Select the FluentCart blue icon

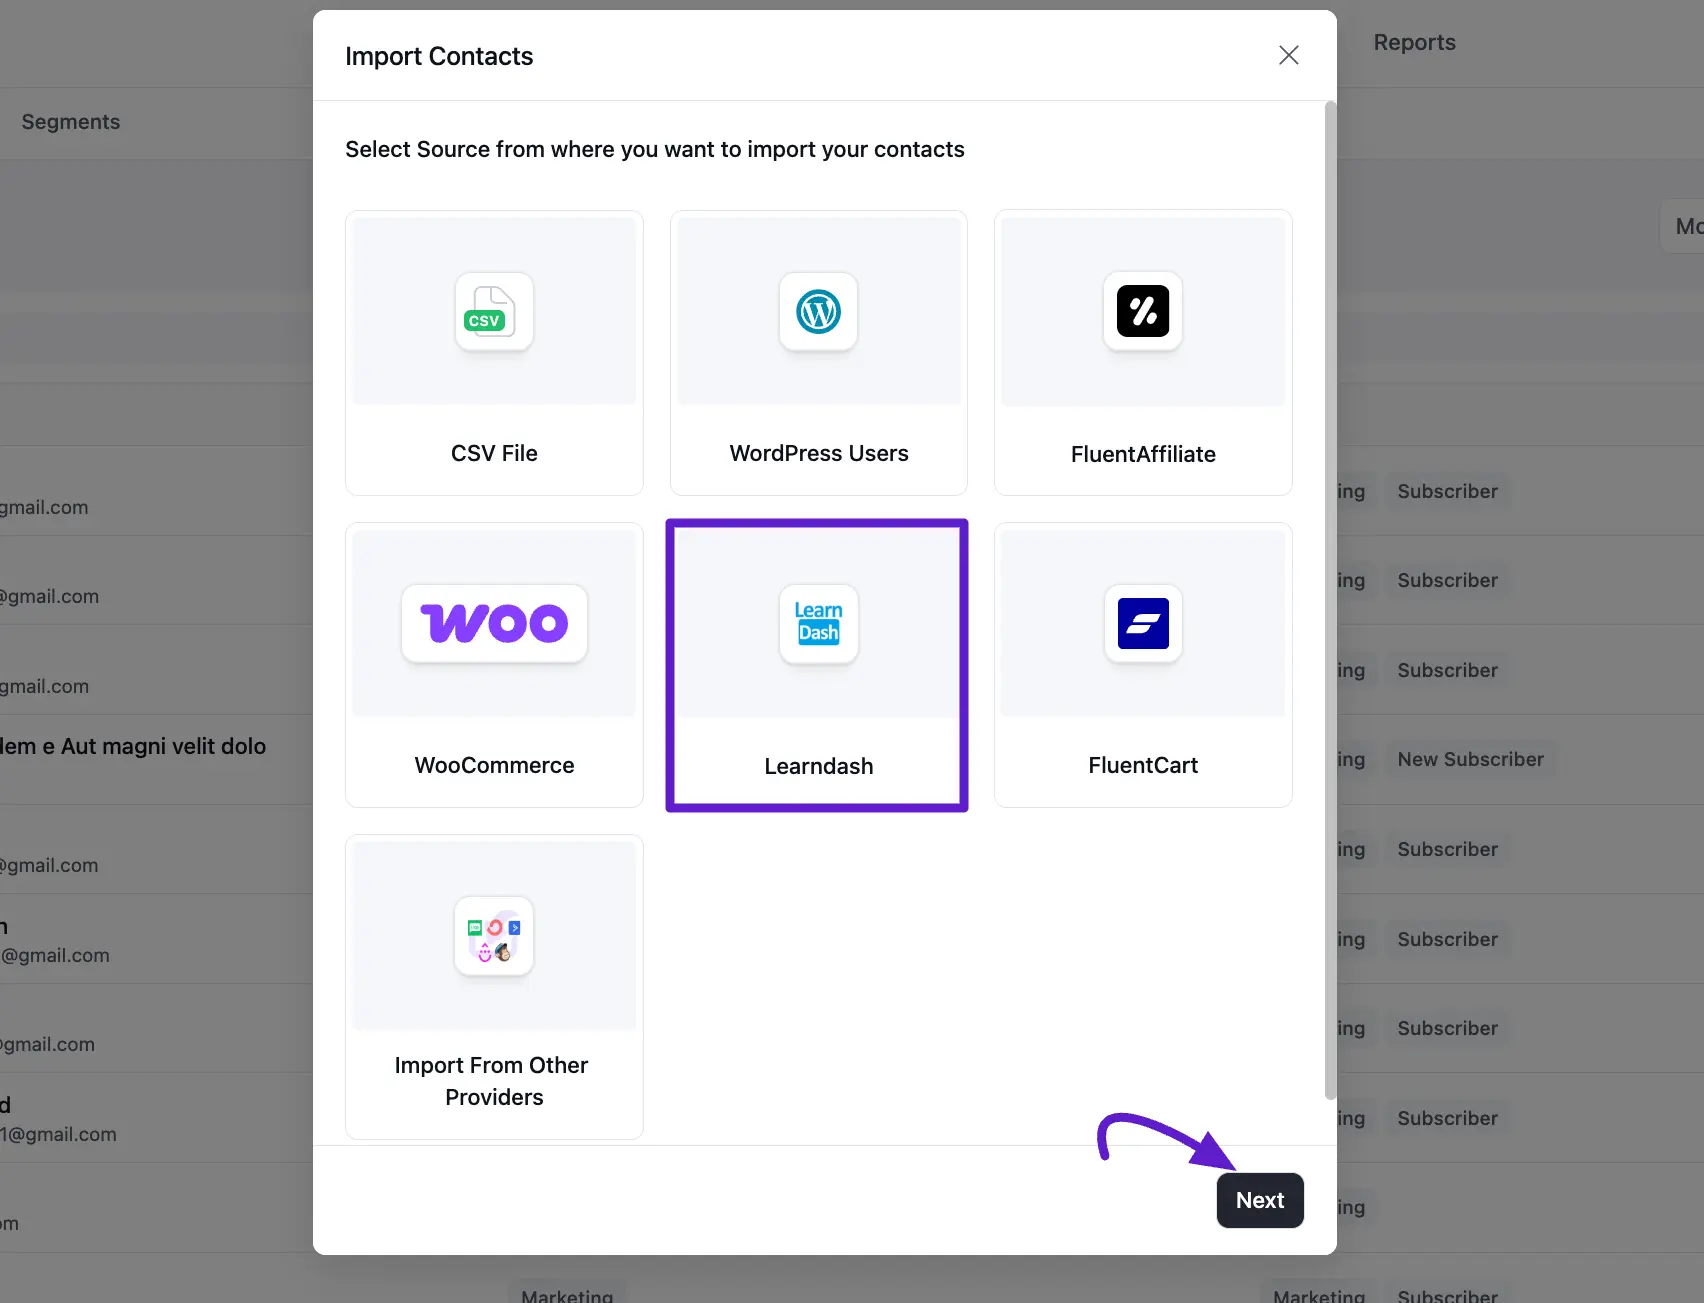click(x=1143, y=623)
